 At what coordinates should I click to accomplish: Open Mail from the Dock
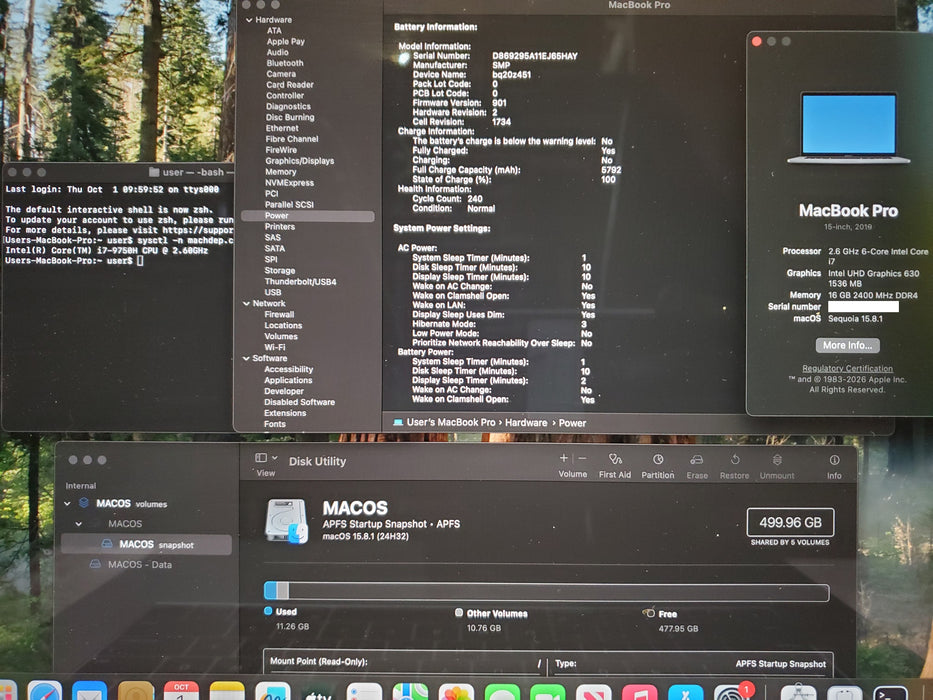point(89,693)
